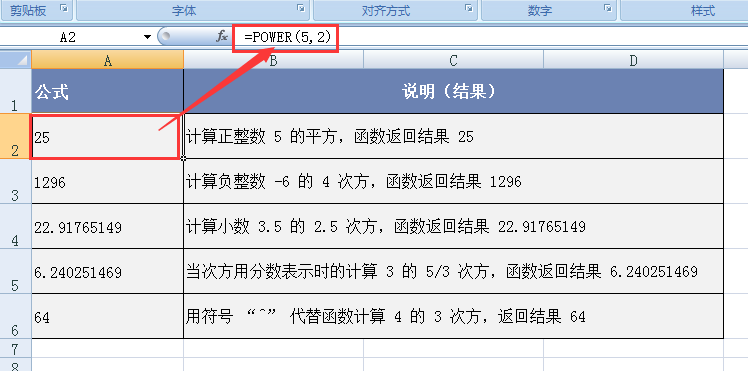Click the cell containing 64
Image resolution: width=748 pixels, height=371 pixels.
pyautogui.click(x=108, y=316)
